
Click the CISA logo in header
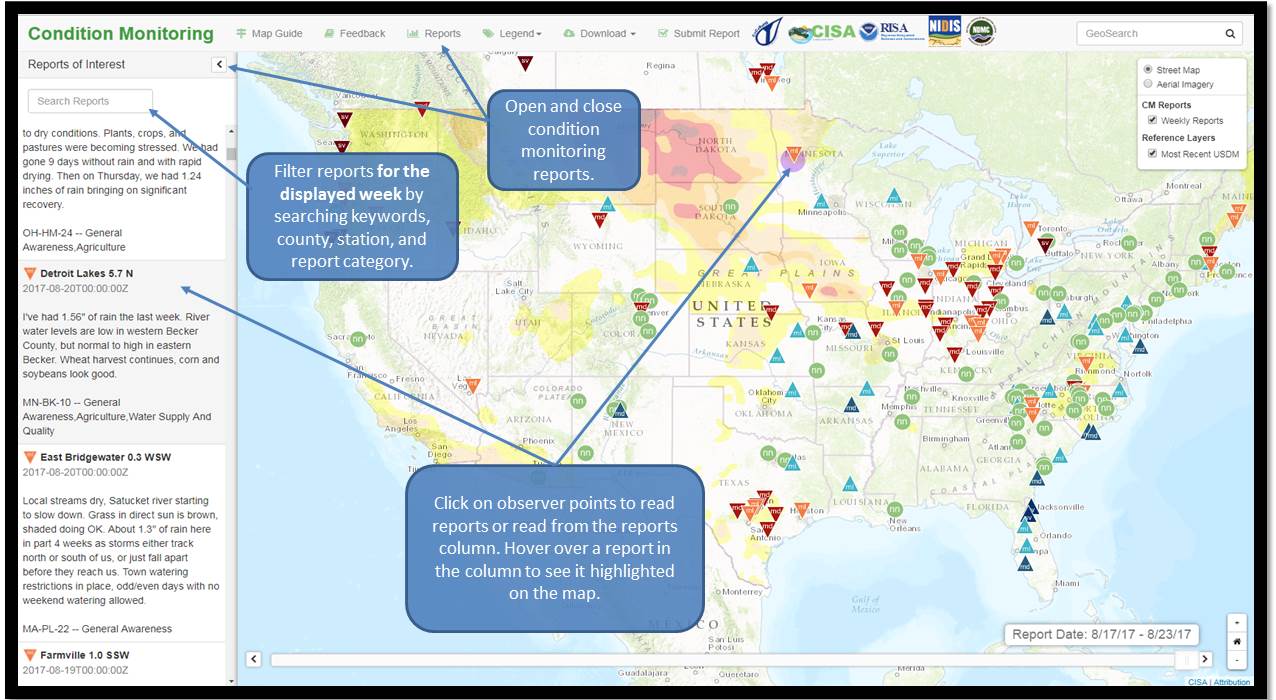(x=823, y=32)
